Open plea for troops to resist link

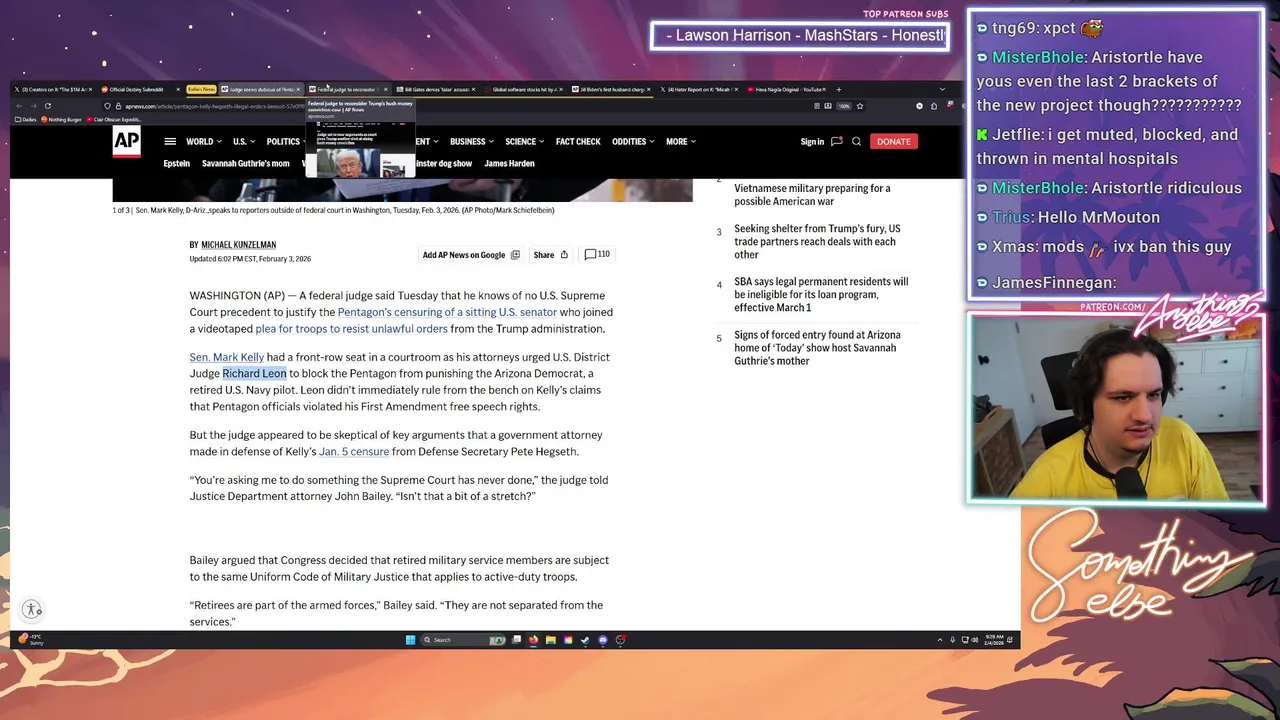(351, 329)
